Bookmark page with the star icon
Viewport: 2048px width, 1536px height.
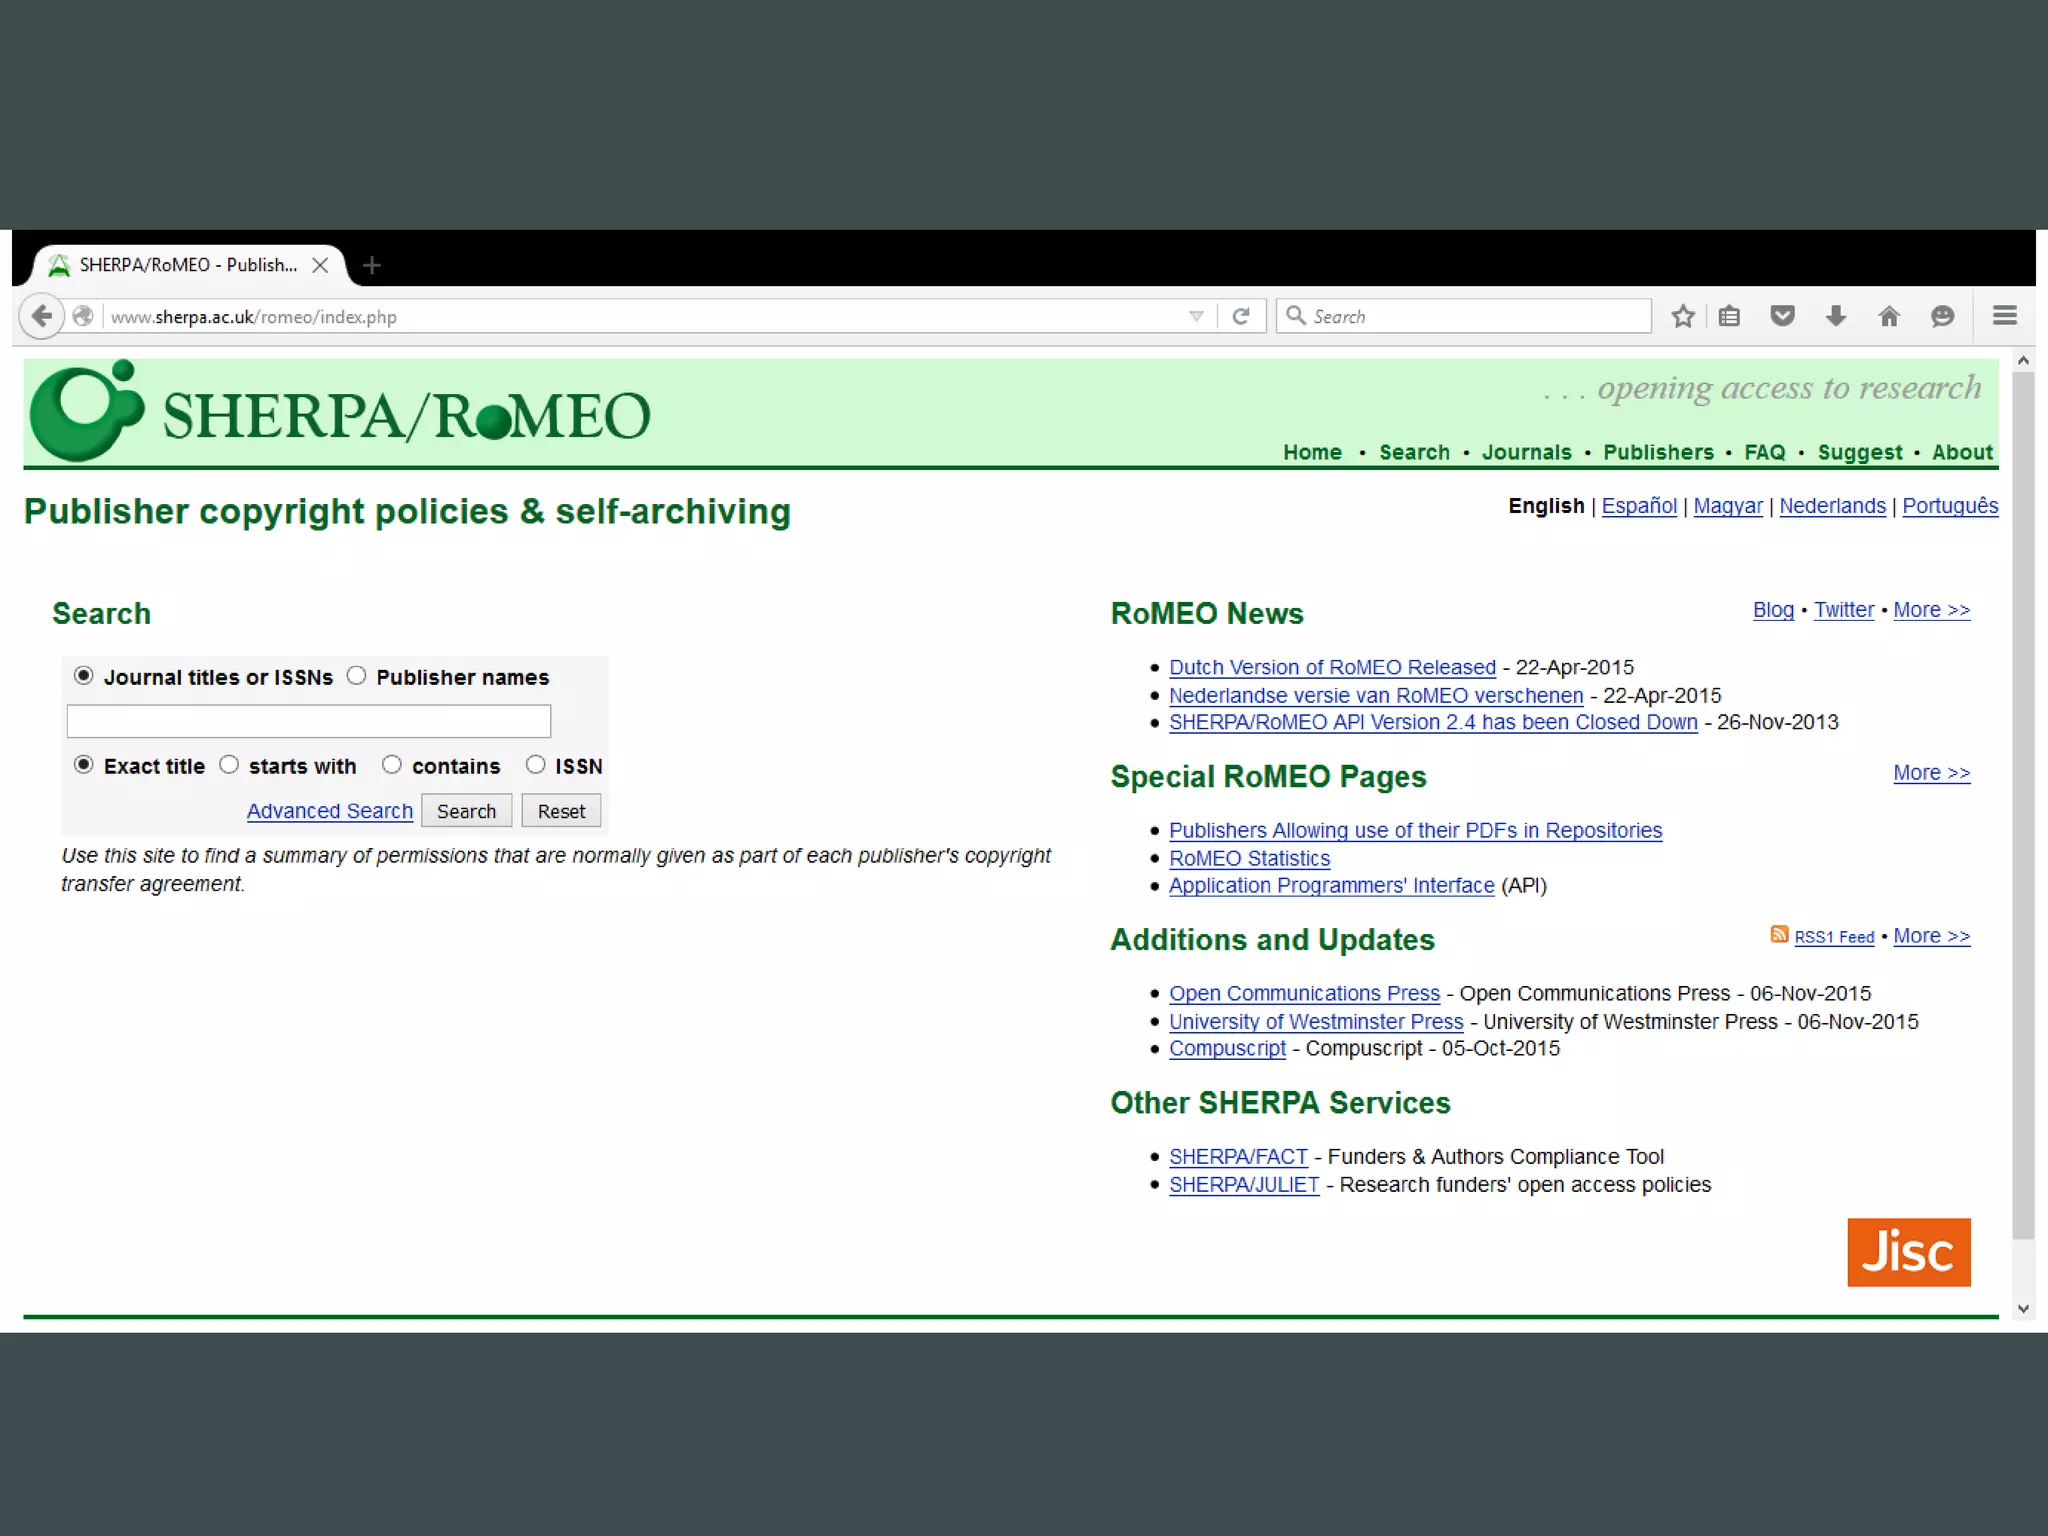pyautogui.click(x=1683, y=316)
